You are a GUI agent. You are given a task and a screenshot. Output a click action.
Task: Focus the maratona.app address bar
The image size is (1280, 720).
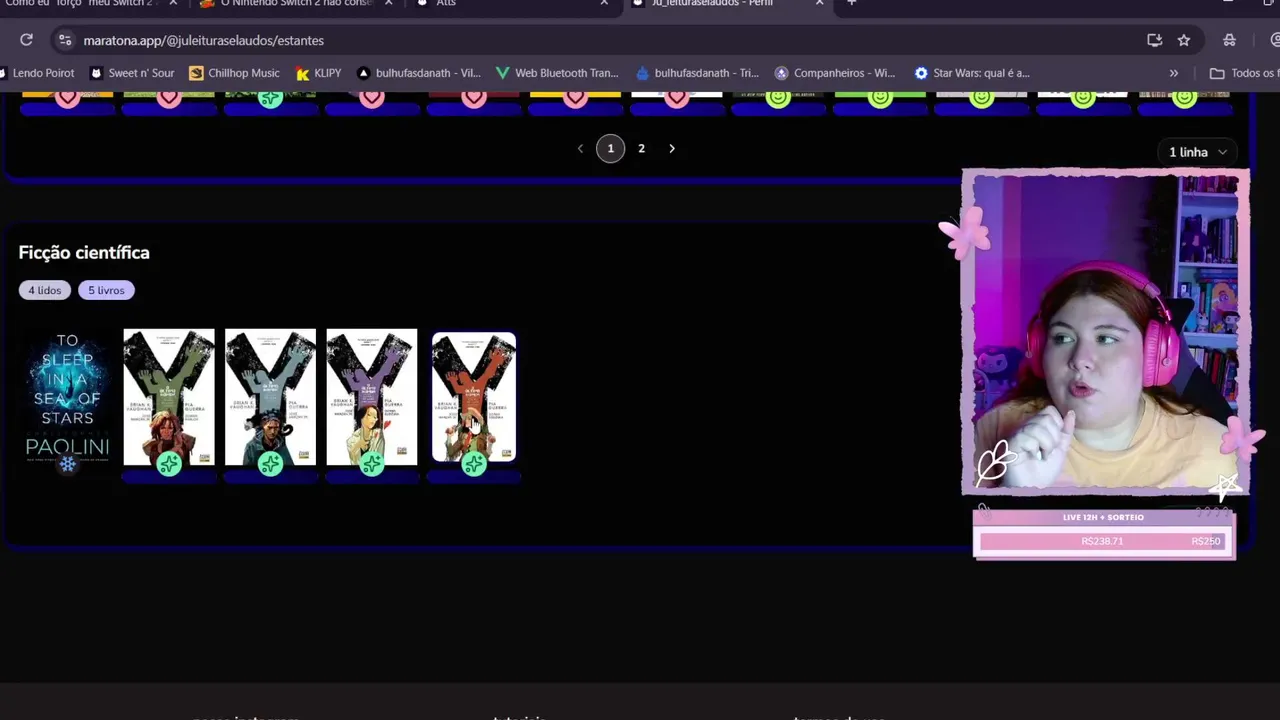pos(600,40)
